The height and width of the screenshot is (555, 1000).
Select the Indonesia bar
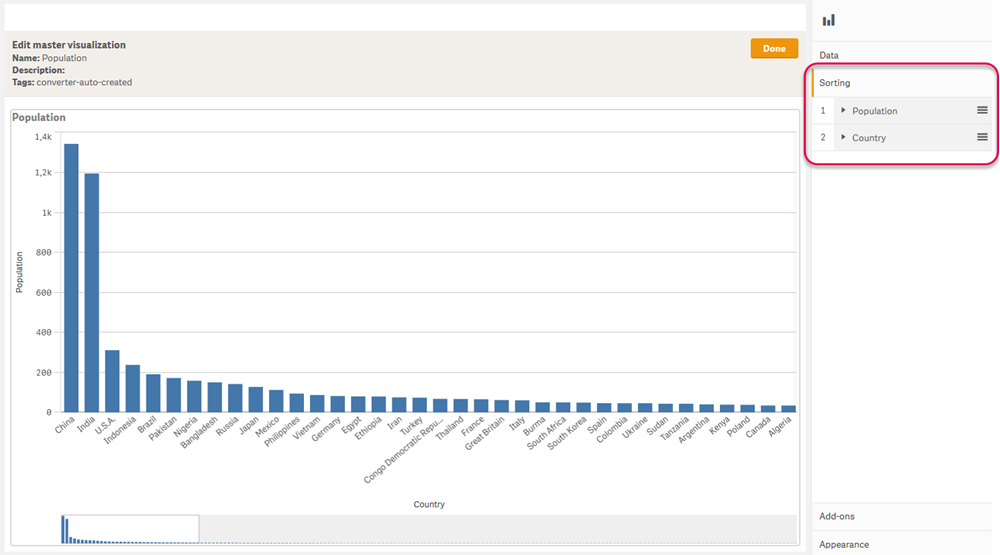click(133, 388)
